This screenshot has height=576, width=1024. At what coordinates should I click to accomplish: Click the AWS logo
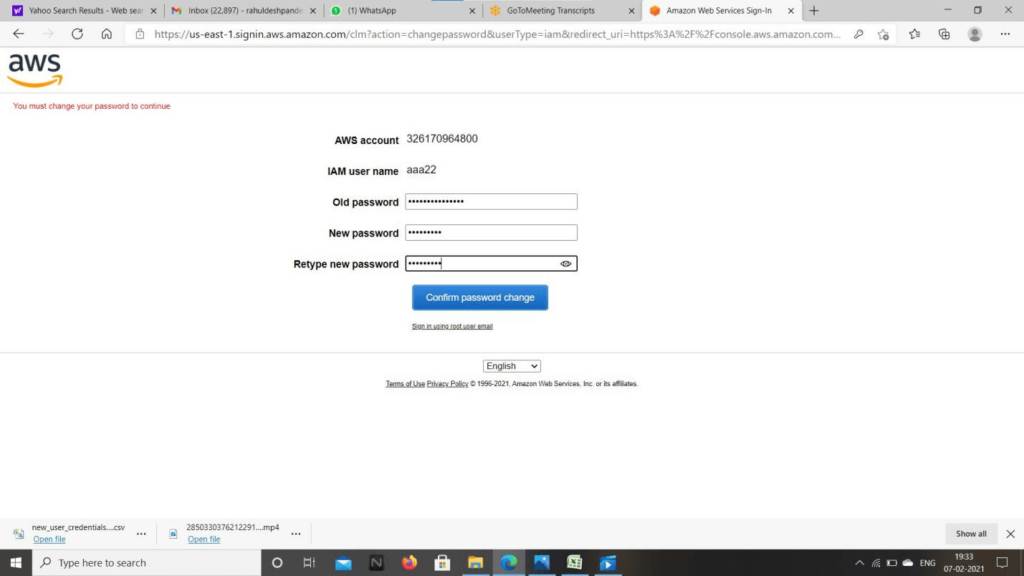(x=35, y=70)
